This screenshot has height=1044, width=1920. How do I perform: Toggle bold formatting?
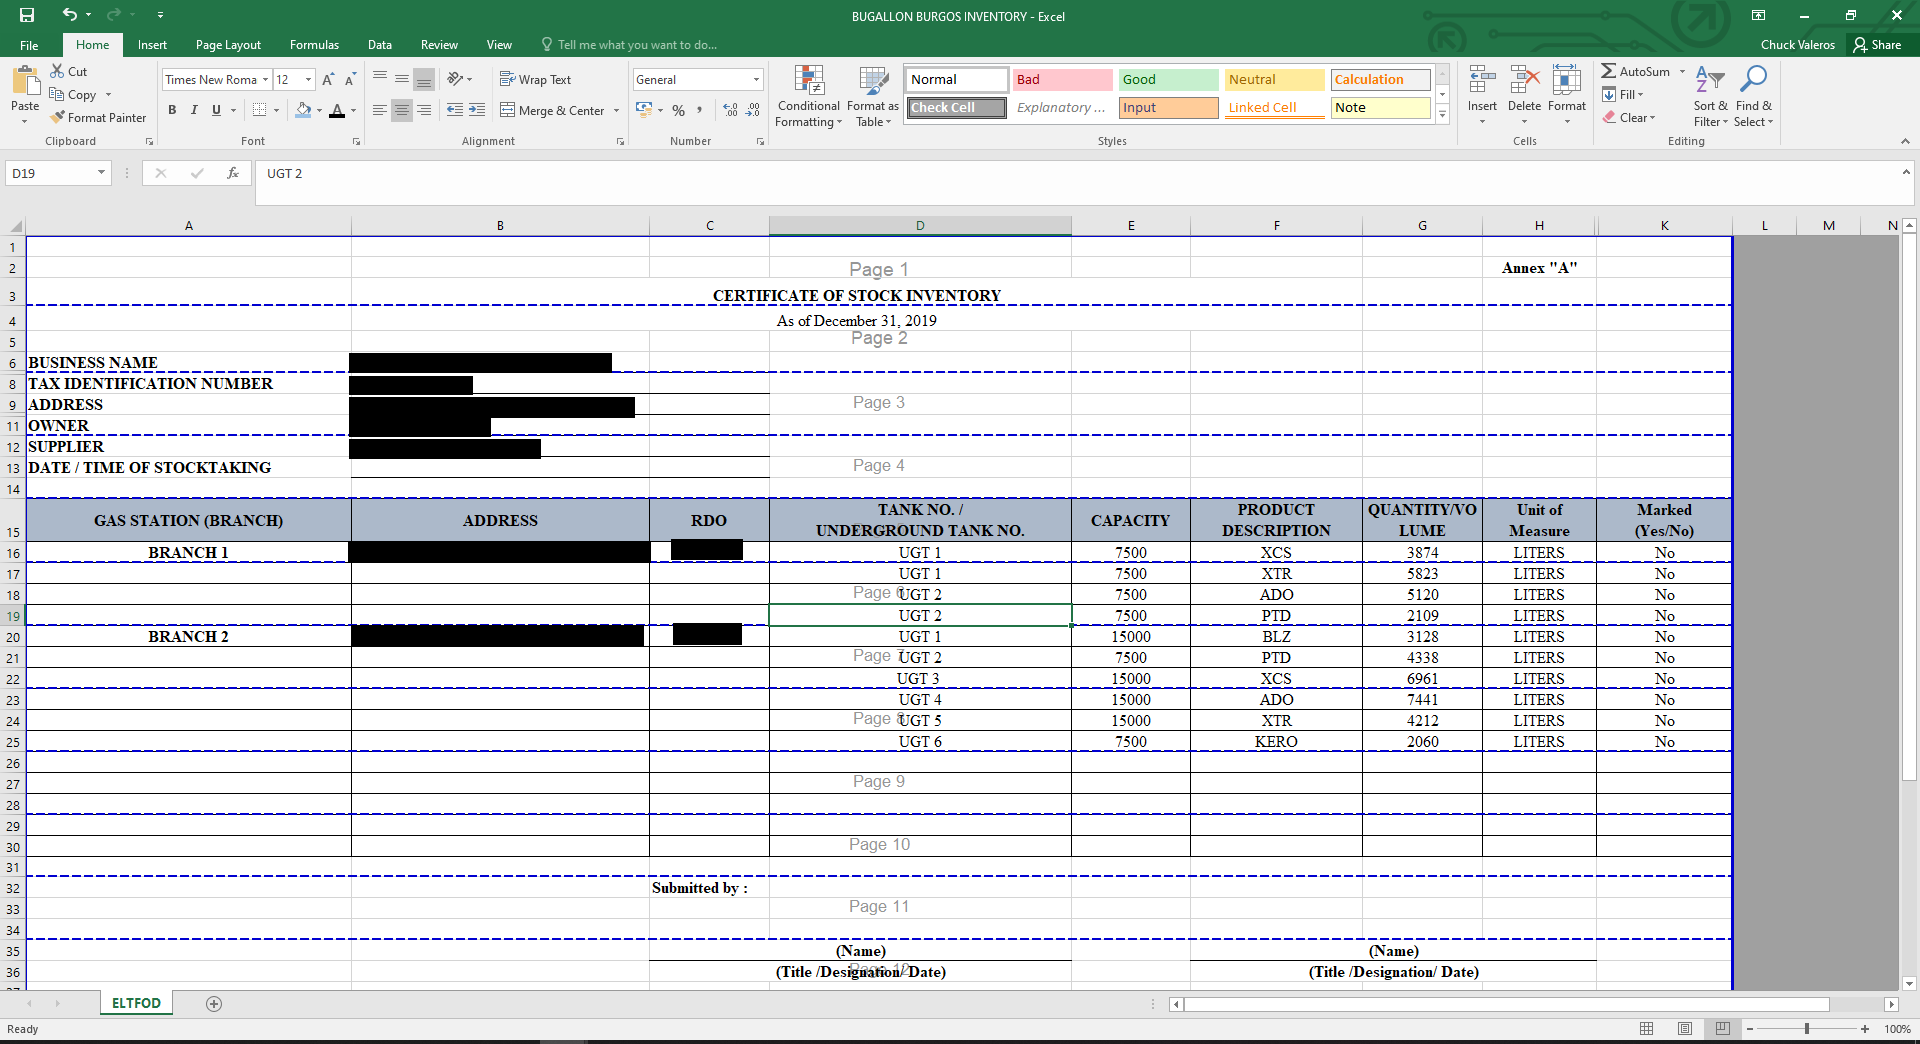172,110
